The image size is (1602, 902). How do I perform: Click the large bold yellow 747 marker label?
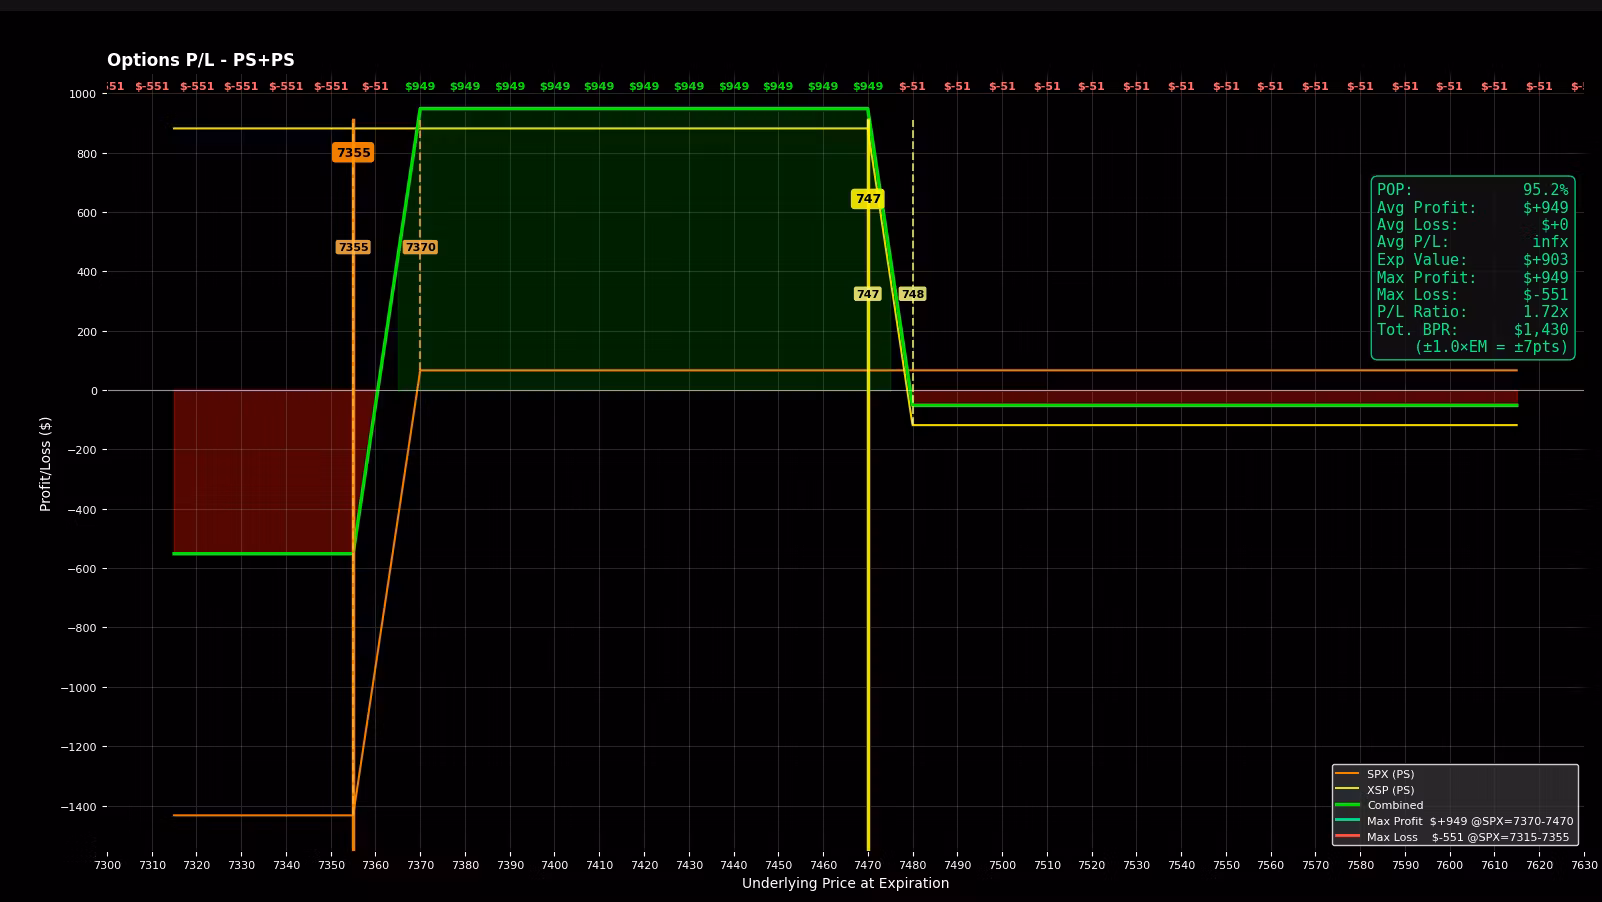868,199
